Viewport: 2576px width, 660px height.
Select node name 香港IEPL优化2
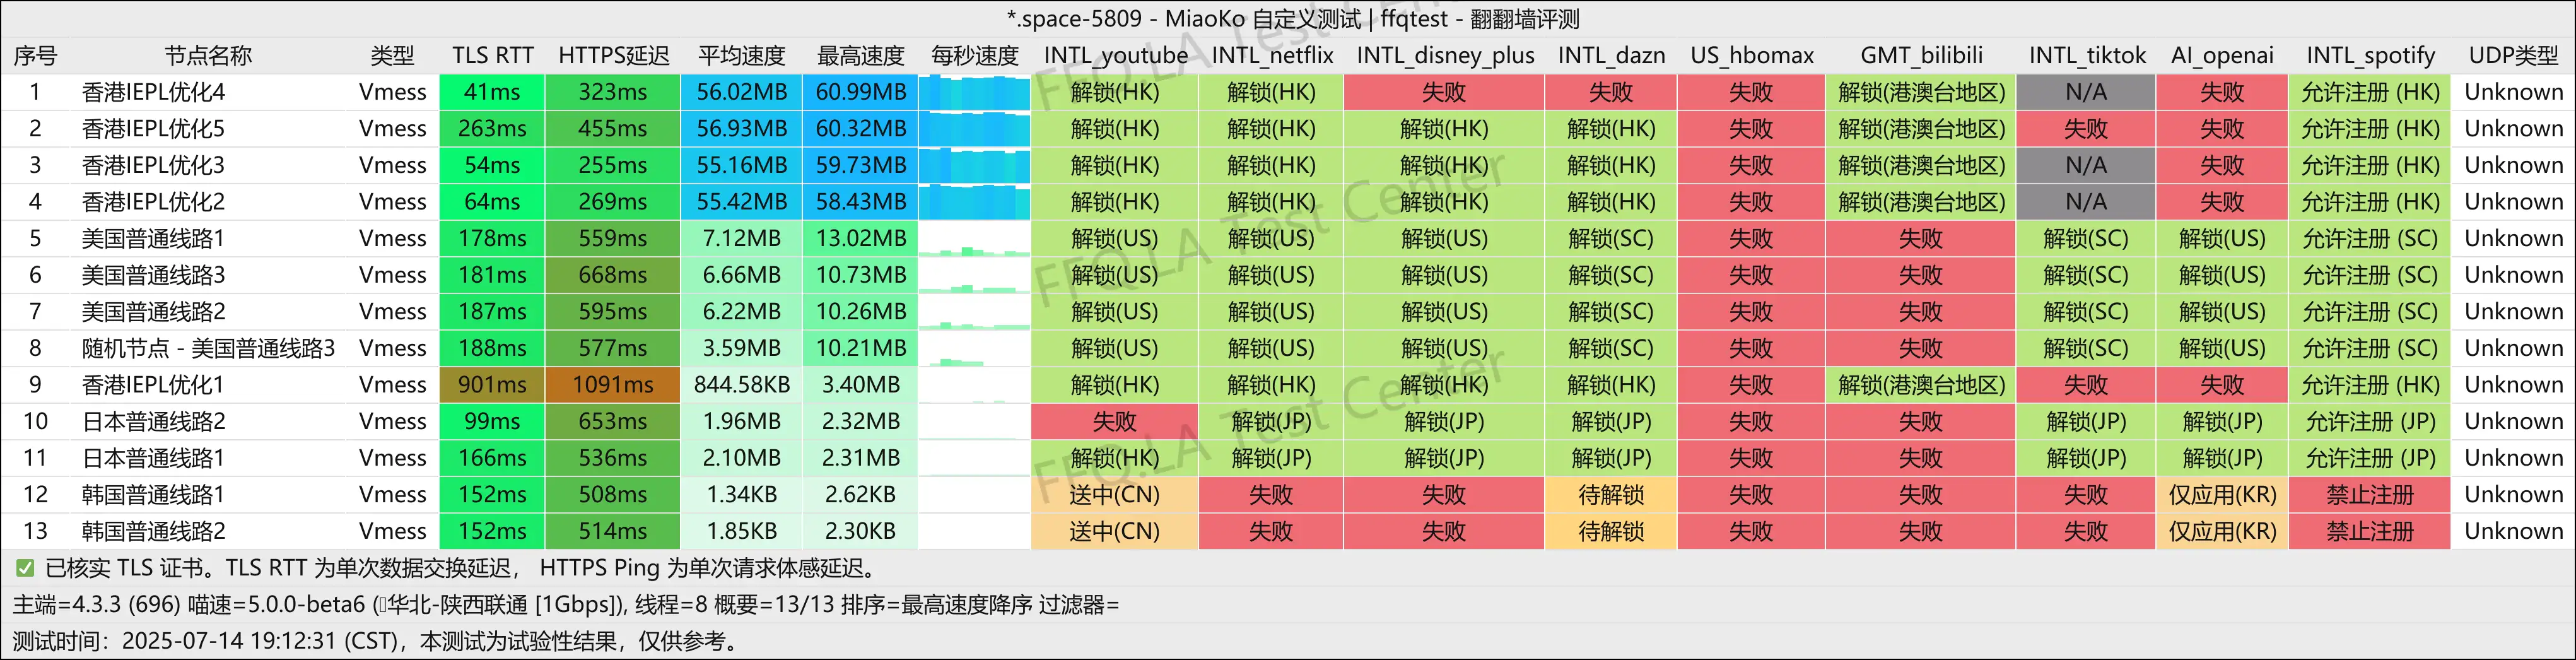pos(153,202)
